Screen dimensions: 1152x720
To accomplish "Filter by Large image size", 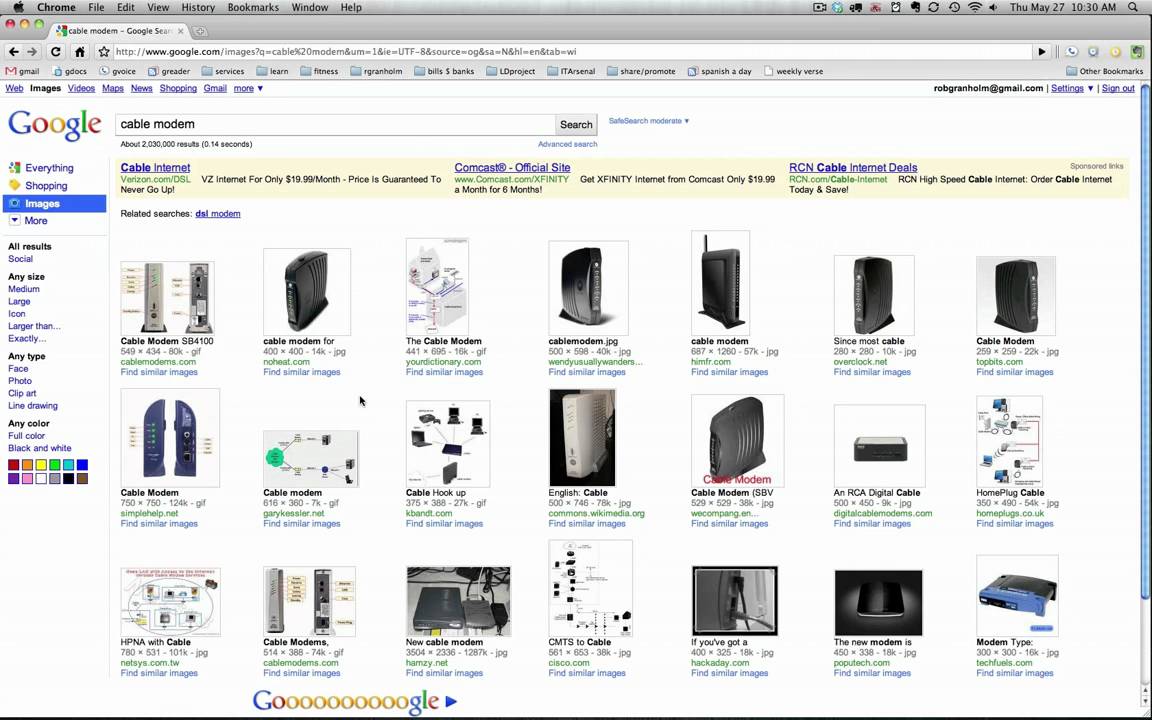I will point(19,301).
